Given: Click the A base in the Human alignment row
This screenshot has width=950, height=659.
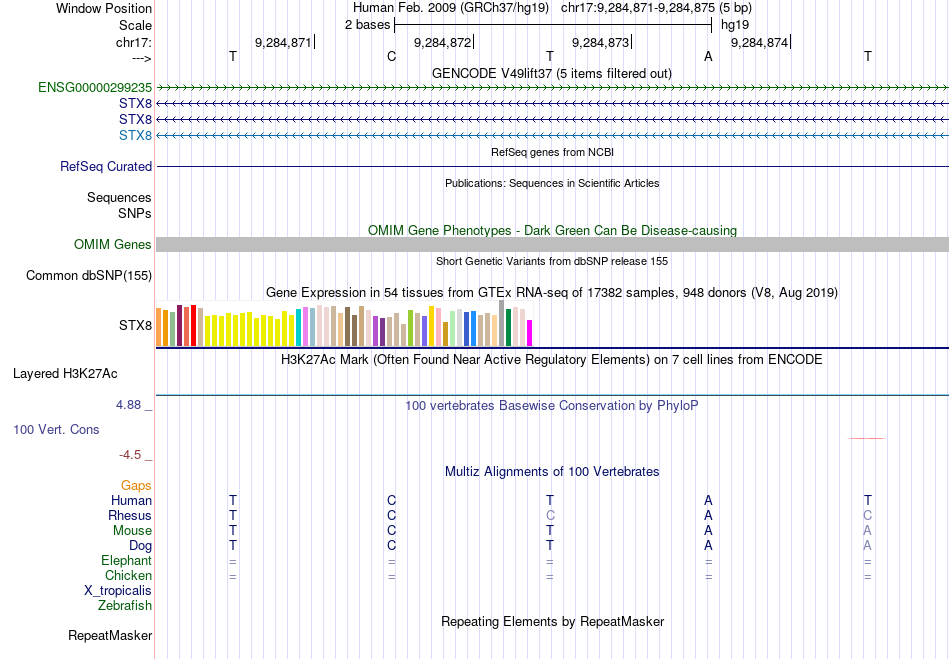Looking at the screenshot, I should 708,500.
